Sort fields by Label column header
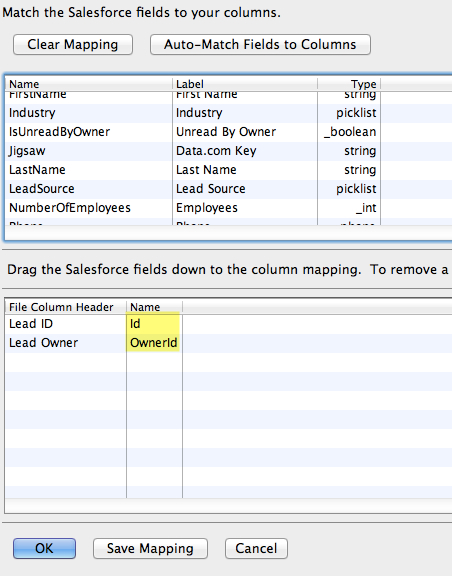Viewport: 452px width, 576px height. (245, 84)
